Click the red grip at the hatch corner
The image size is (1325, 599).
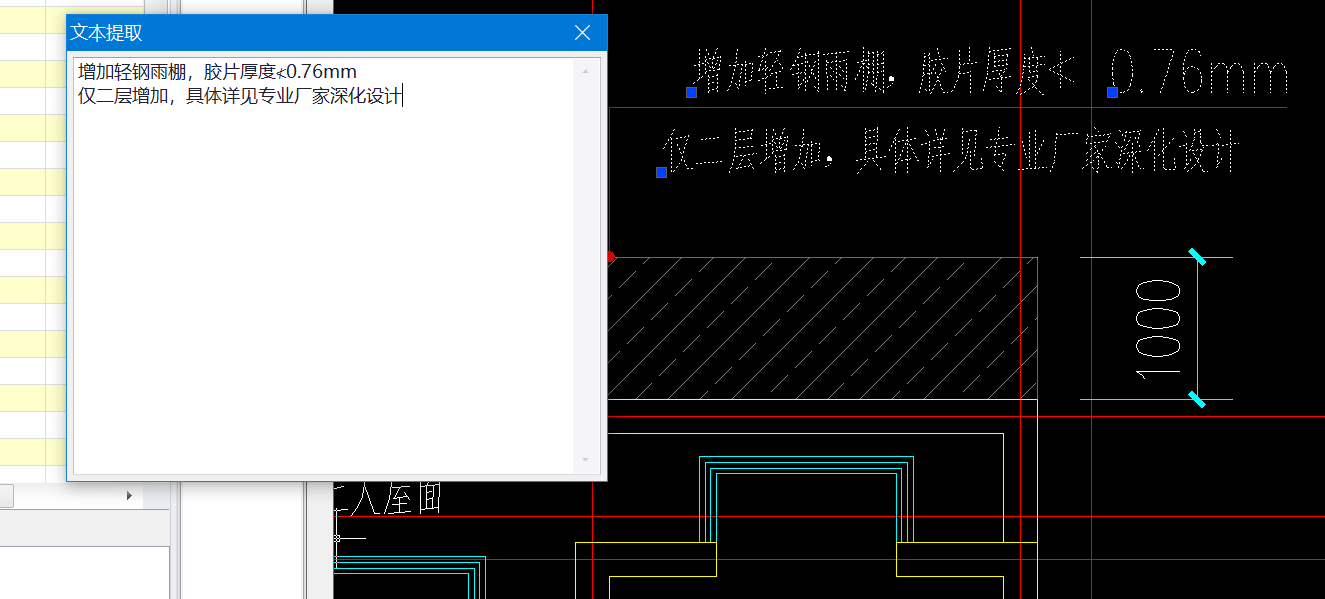coord(610,257)
